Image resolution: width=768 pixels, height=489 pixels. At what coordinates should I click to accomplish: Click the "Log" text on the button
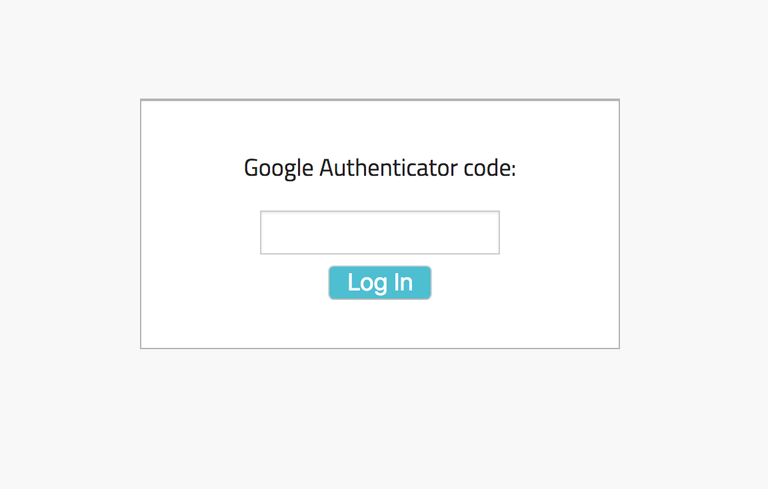click(x=367, y=283)
